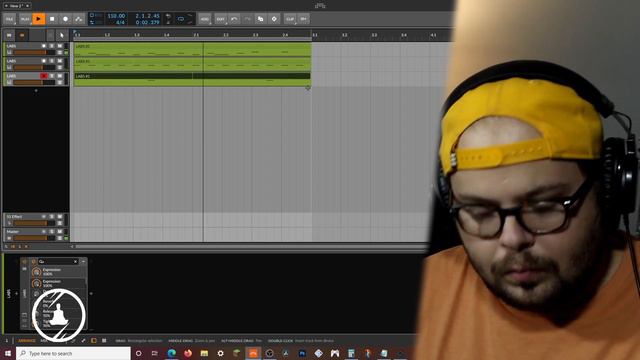Switch to the ARRANGE view tab

27,340
